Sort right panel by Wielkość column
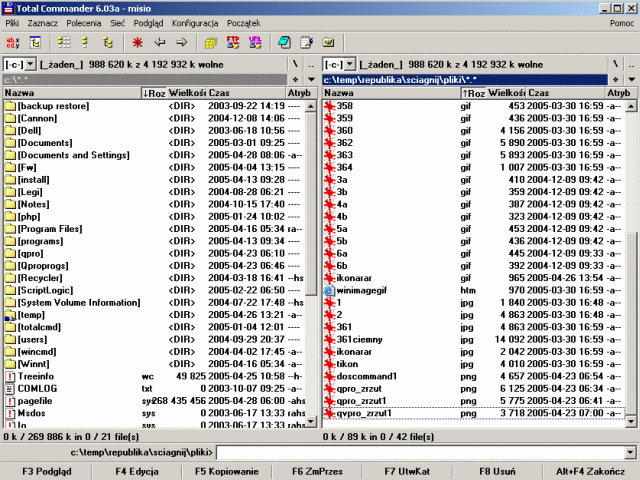This screenshot has width=640, height=480. tap(506, 93)
